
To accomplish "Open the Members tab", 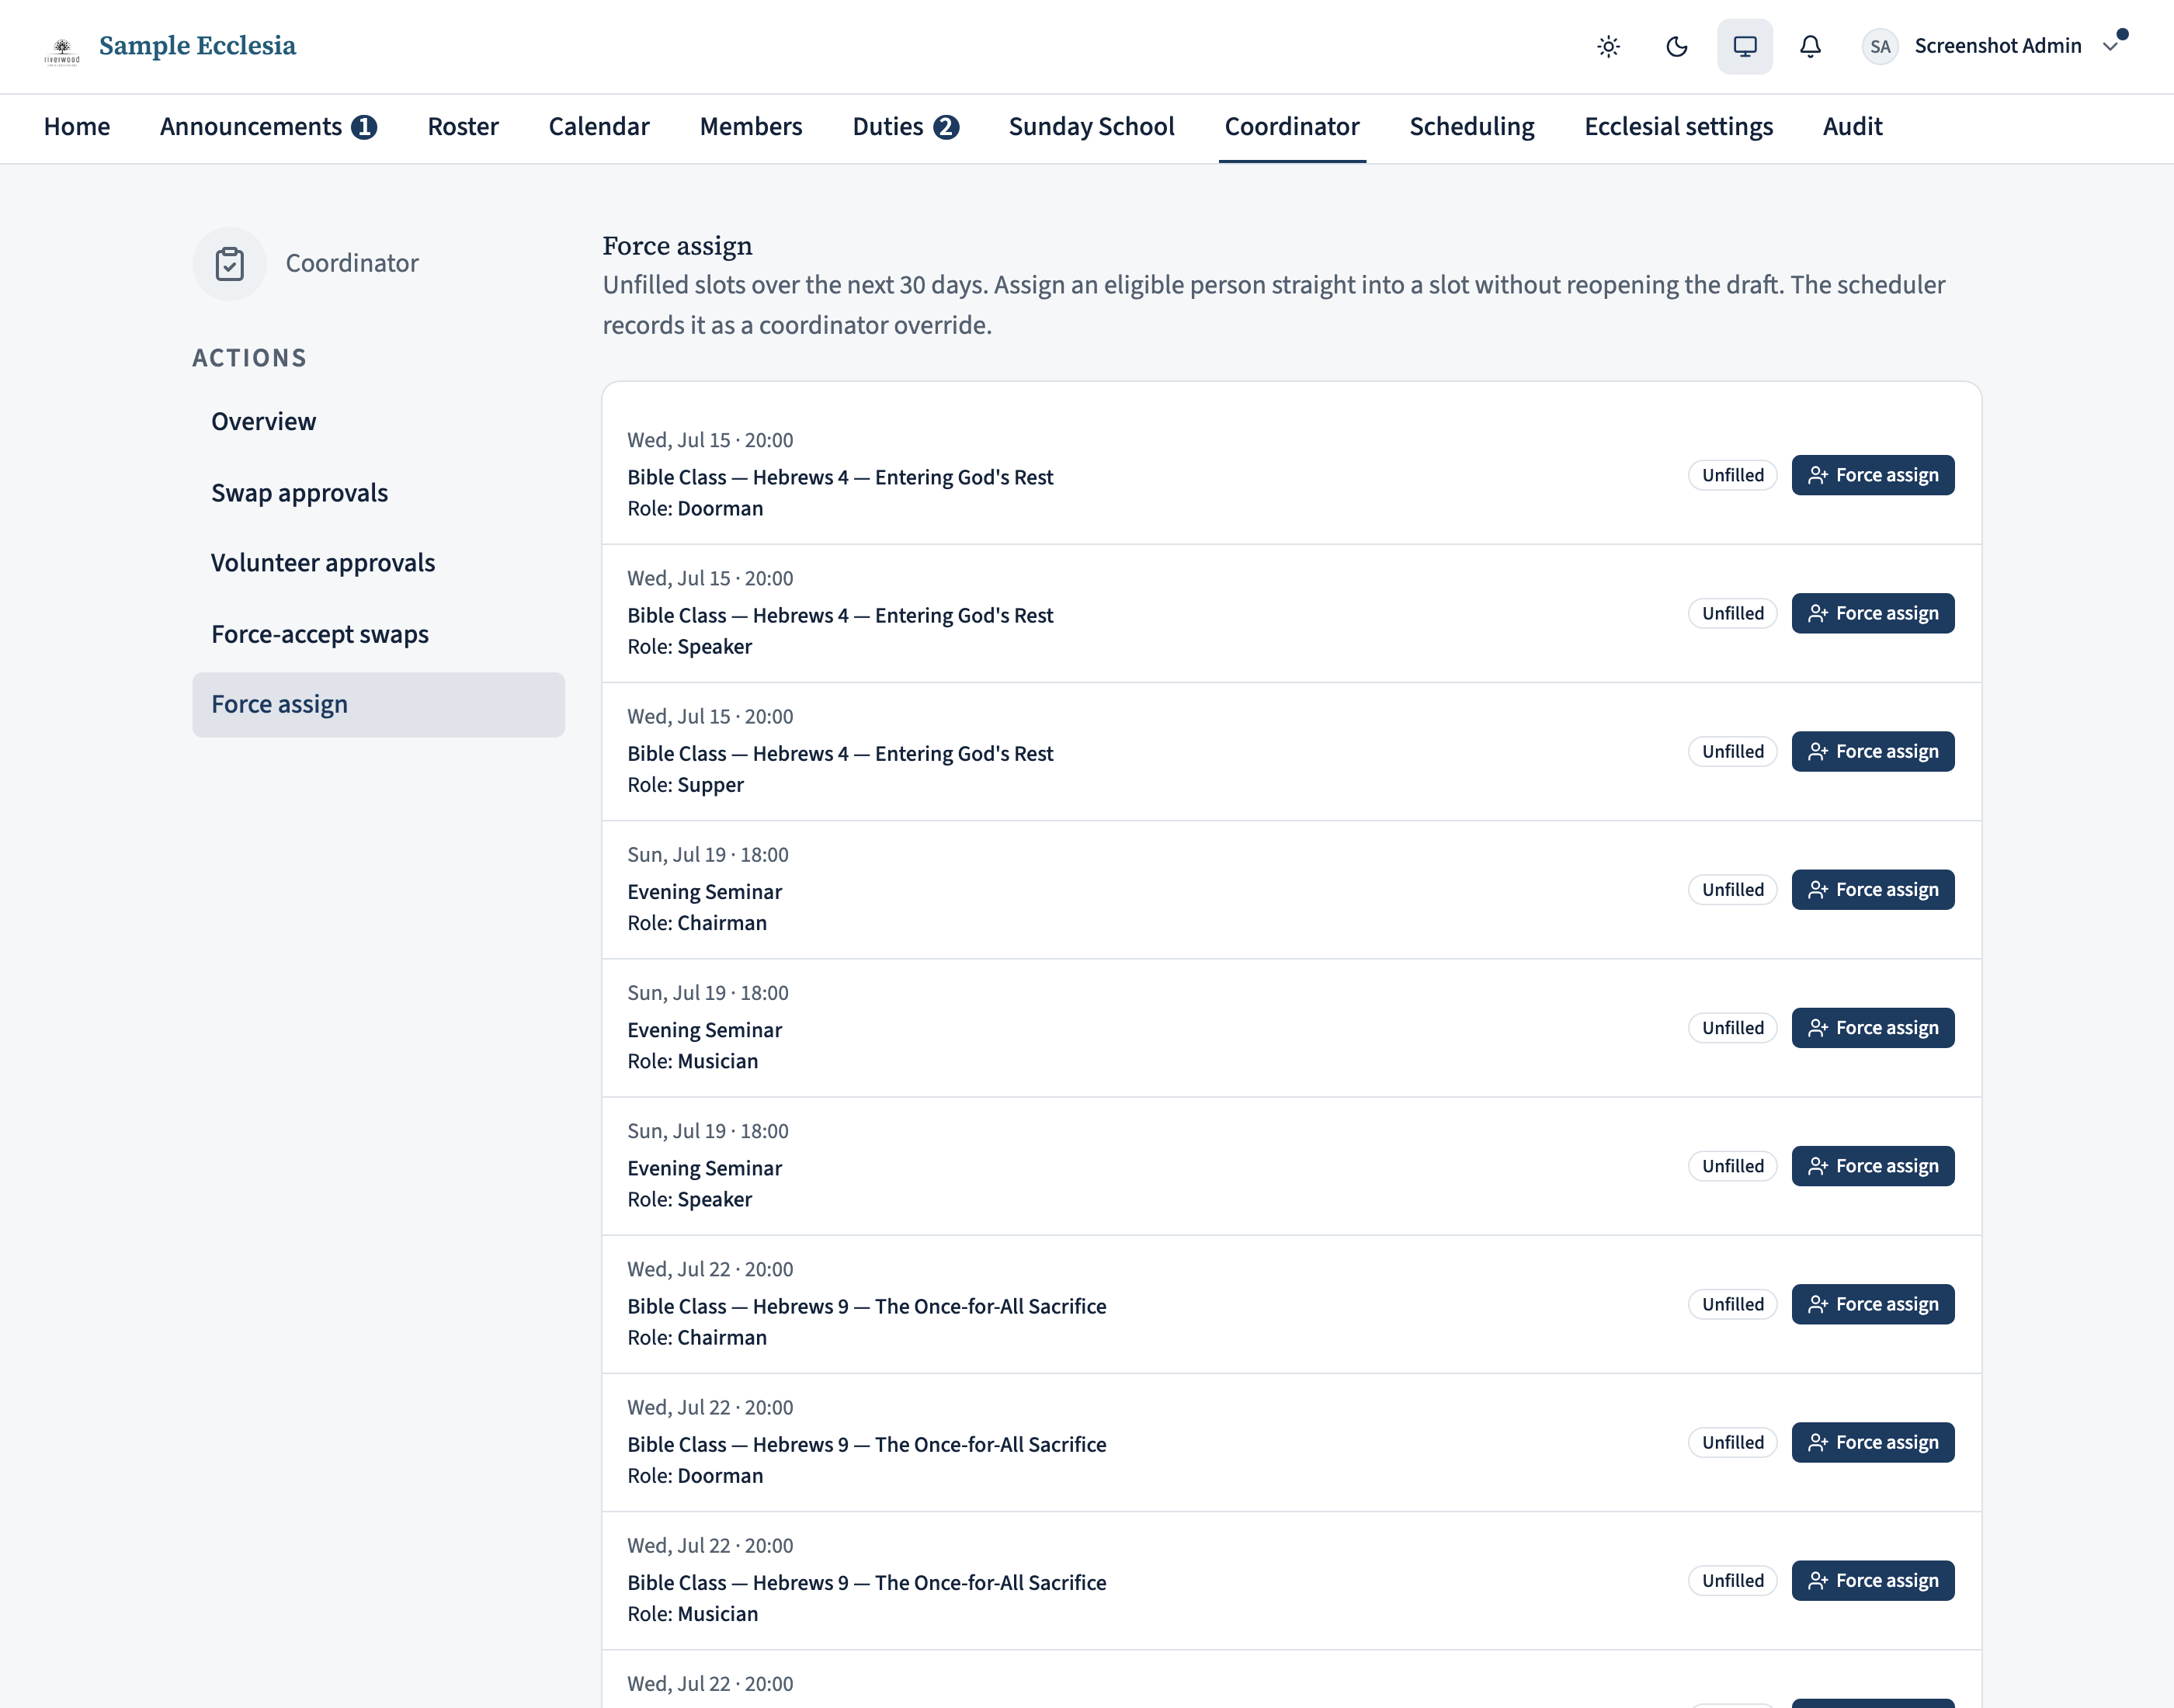I will 751,127.
